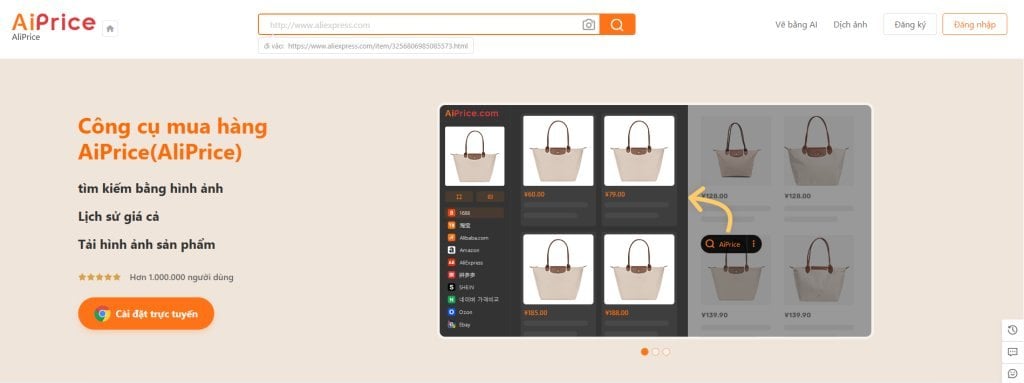Click the orange magnifier search button
Image resolution: width=1024 pixels, height=383 pixels.
pyautogui.click(x=616, y=25)
